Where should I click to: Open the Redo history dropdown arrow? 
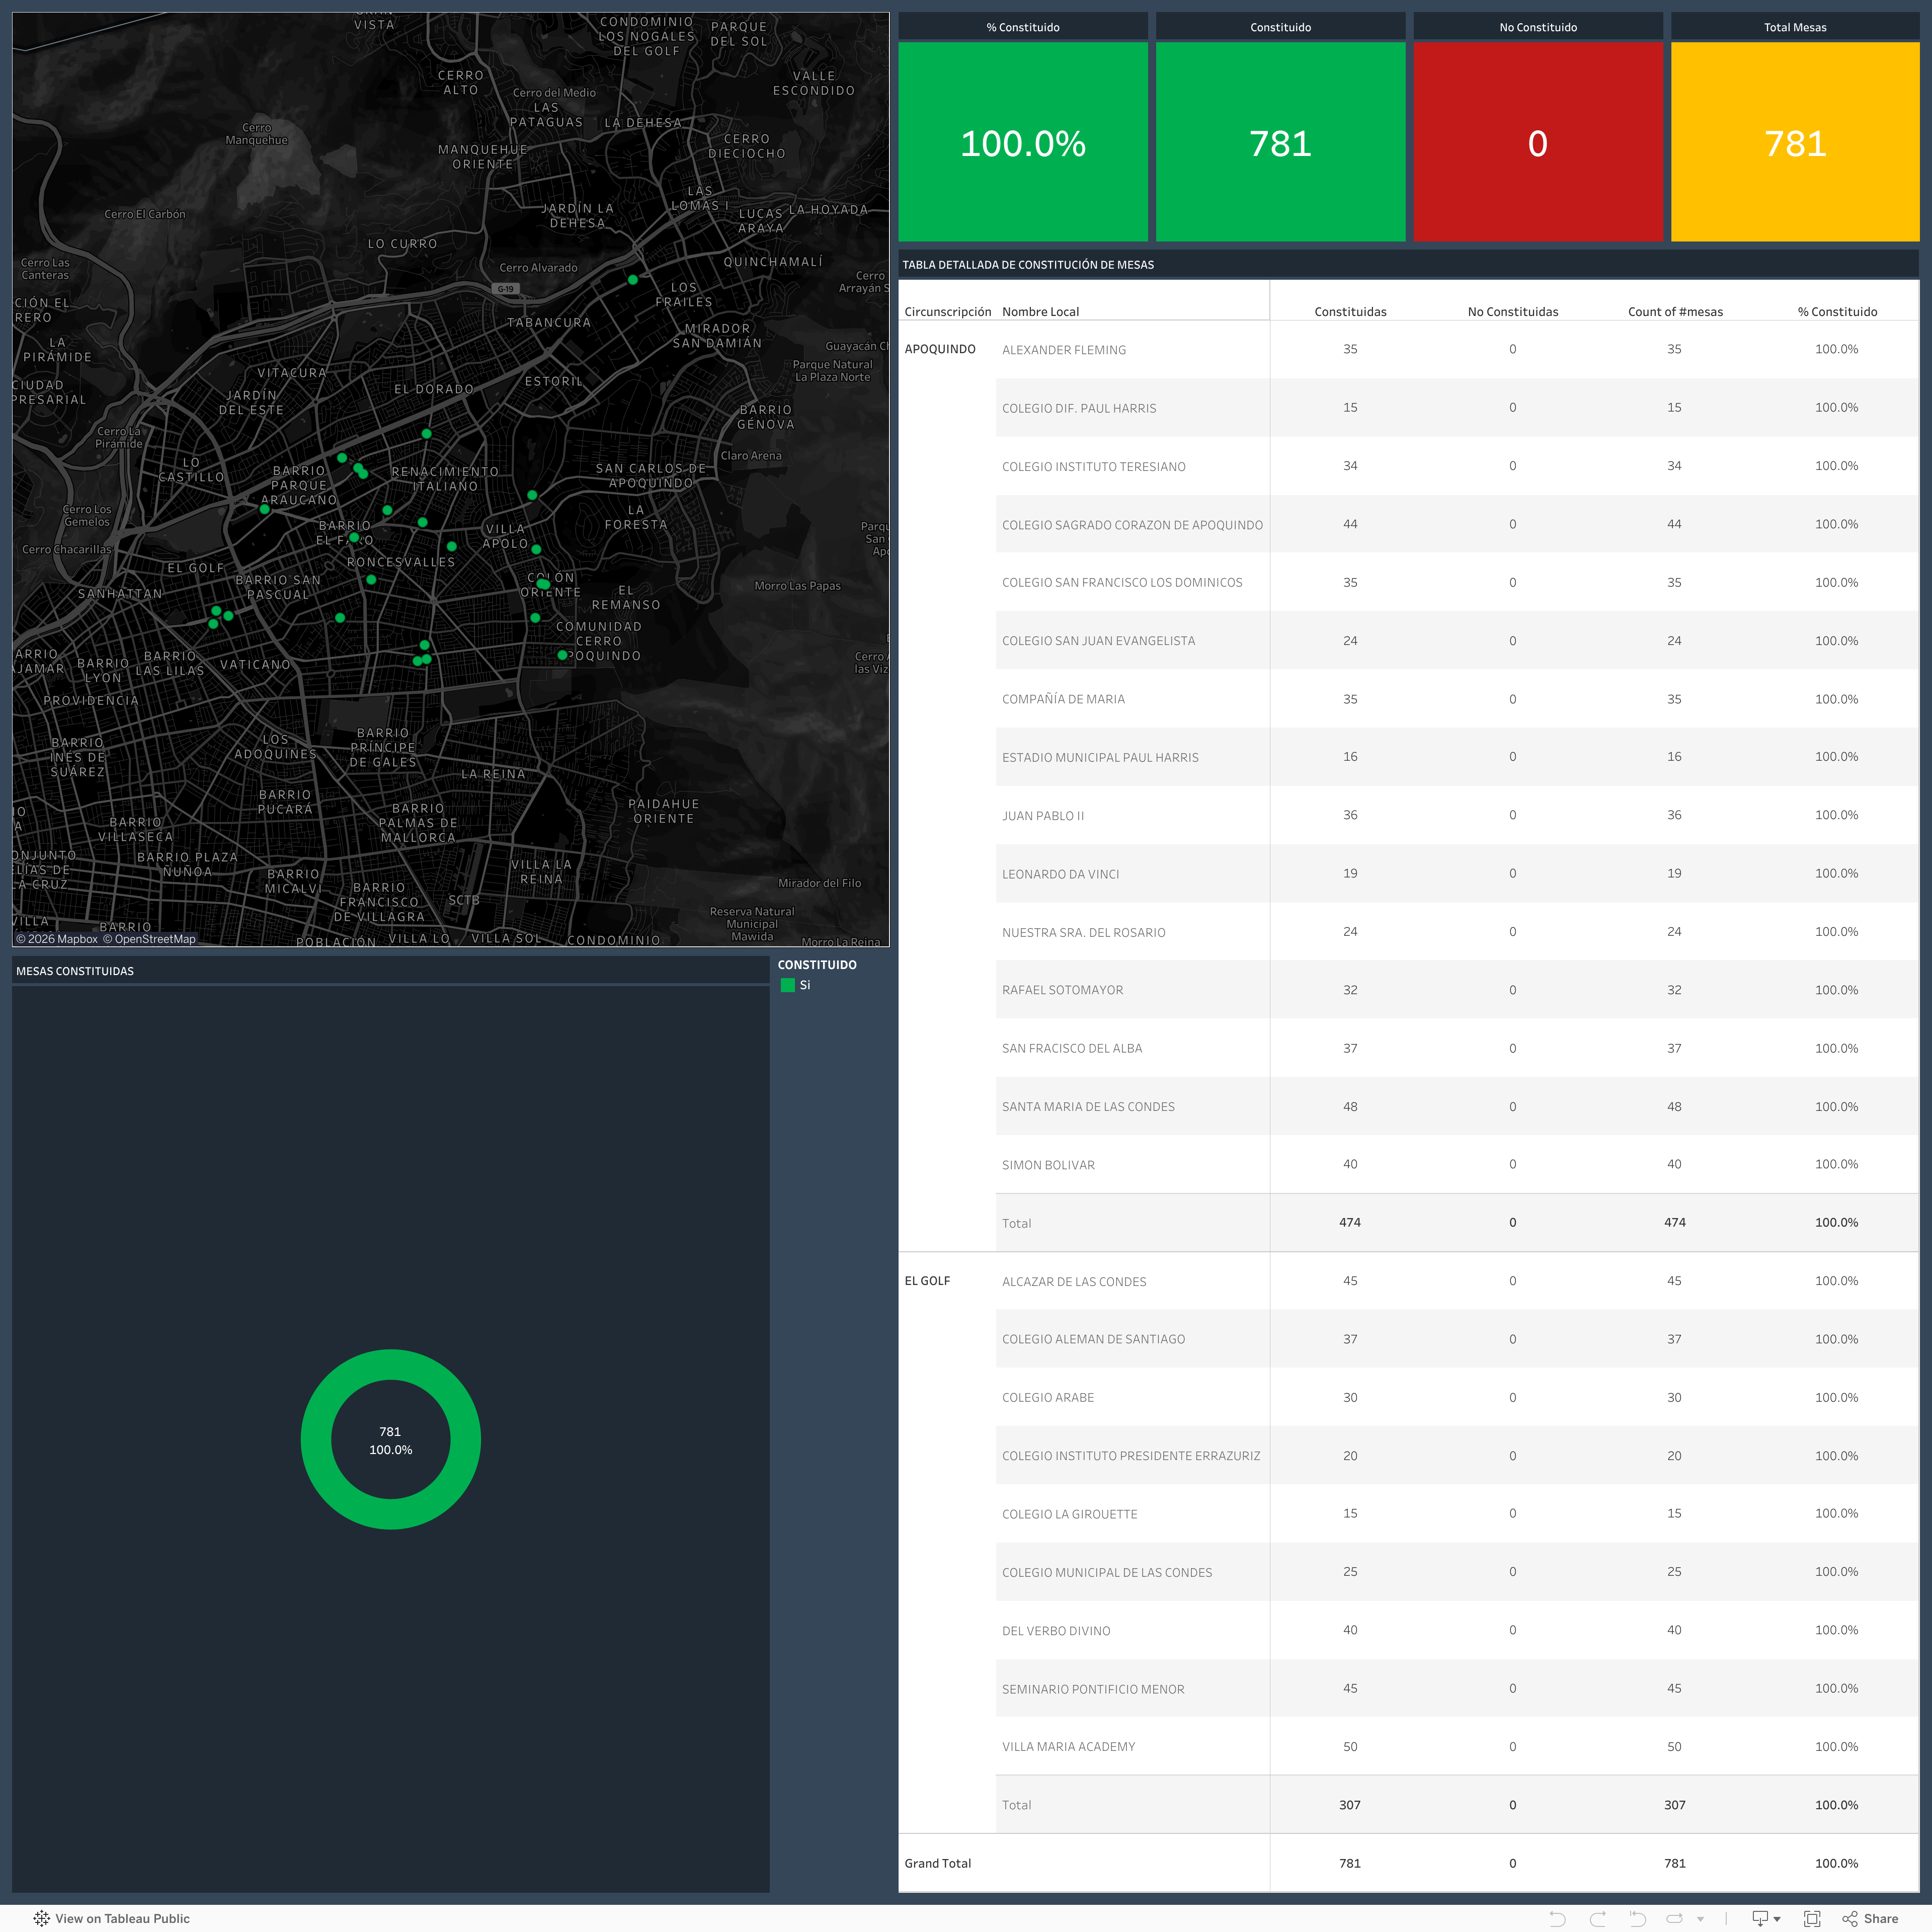1700,1919
